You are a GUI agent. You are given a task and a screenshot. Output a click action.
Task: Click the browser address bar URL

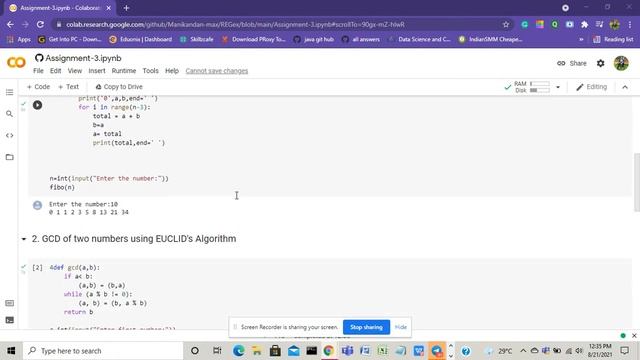click(x=235, y=24)
